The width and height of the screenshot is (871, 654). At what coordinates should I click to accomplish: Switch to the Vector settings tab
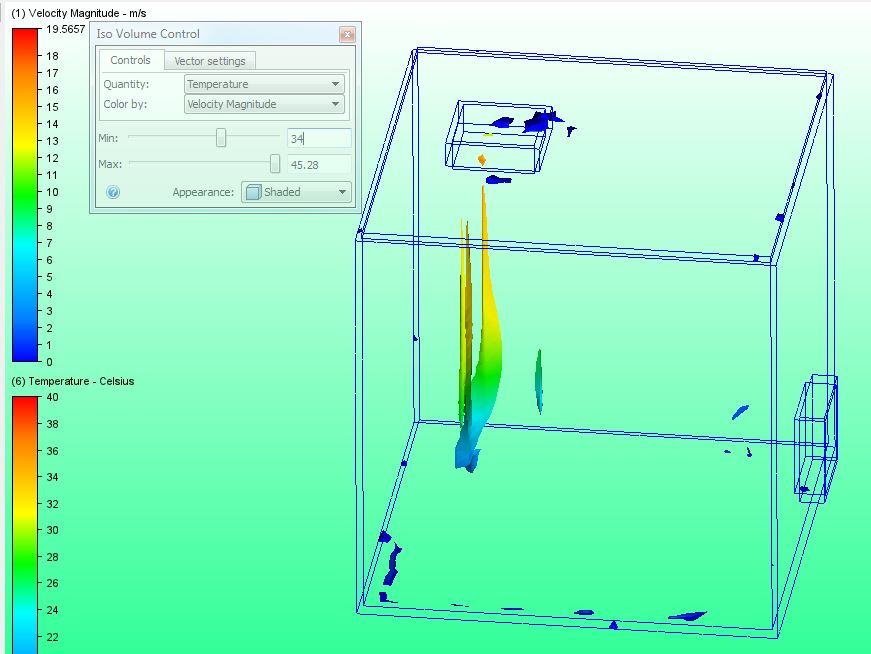point(210,59)
